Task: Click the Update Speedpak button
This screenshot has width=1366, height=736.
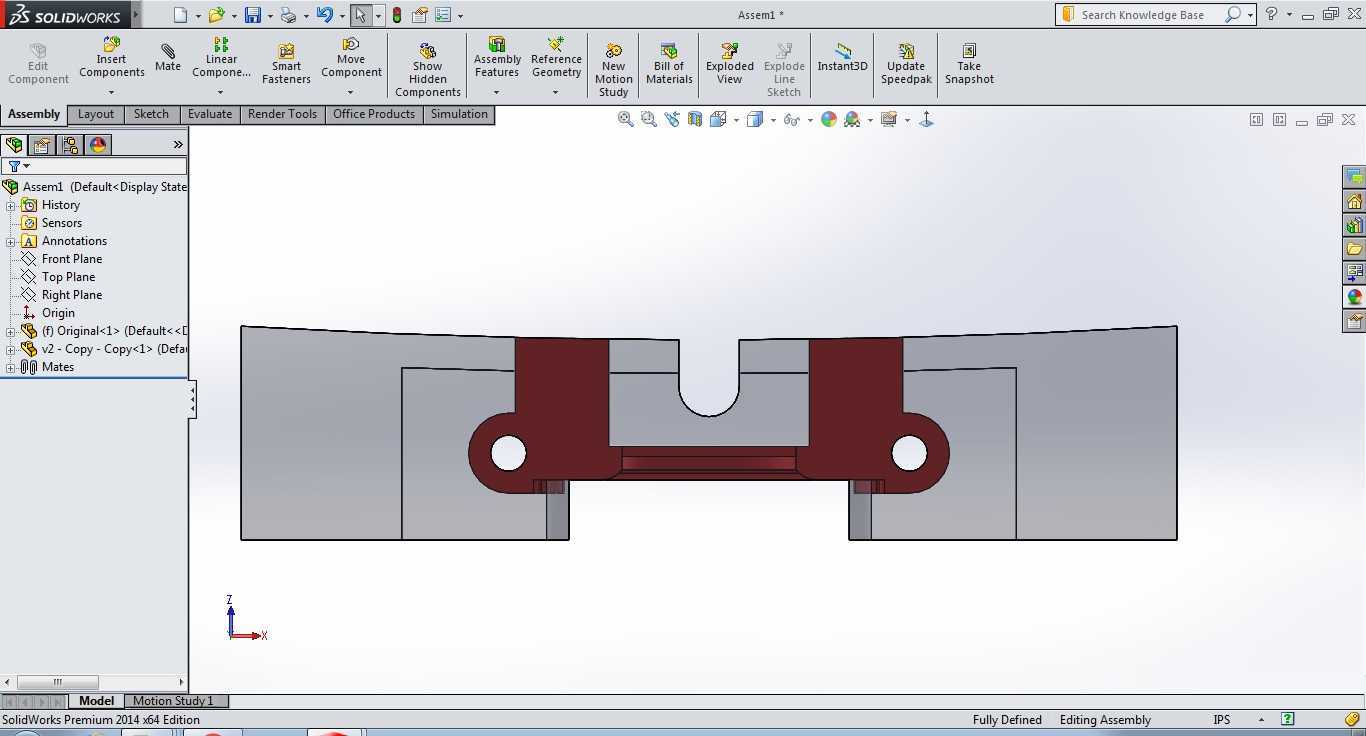Action: click(x=906, y=64)
